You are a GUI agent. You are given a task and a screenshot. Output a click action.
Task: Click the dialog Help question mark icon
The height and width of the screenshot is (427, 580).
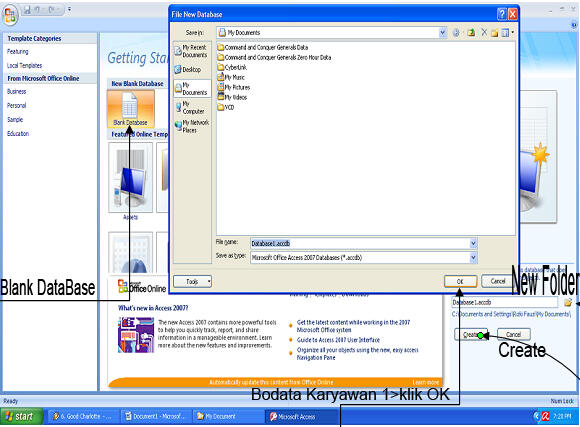(502, 14)
